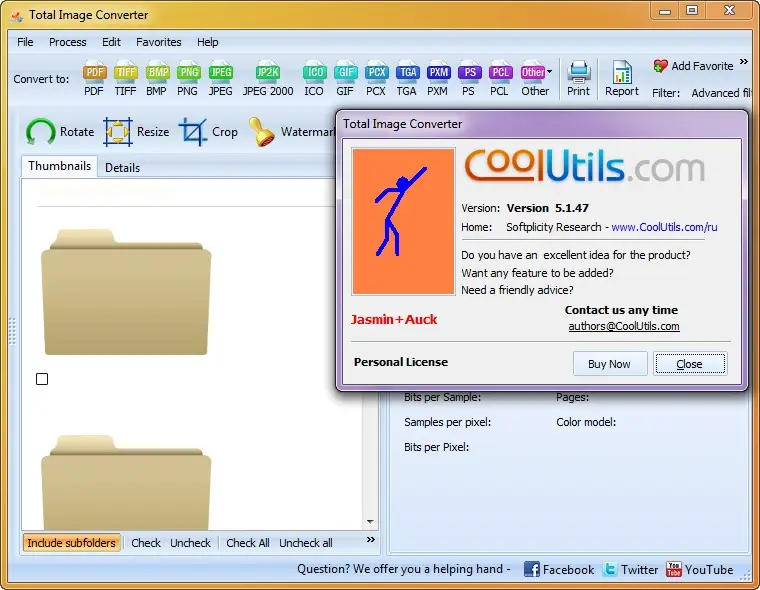Expand main toolbar overflow chevron
The width and height of the screenshot is (760, 590).
[x=744, y=62]
